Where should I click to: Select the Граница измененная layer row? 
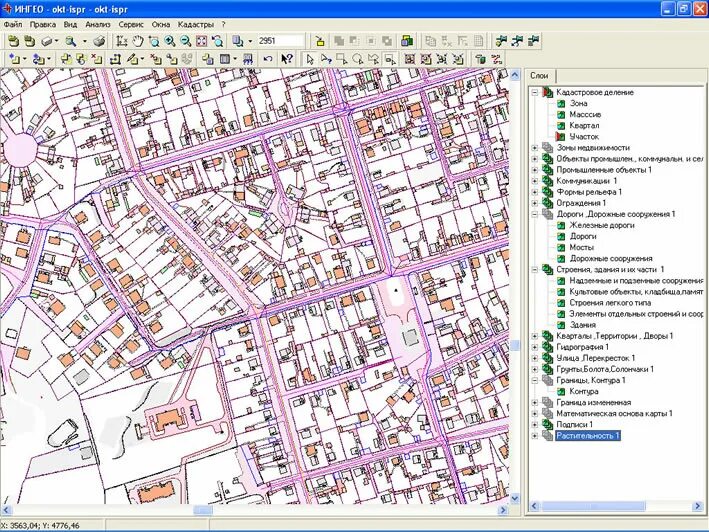[593, 402]
